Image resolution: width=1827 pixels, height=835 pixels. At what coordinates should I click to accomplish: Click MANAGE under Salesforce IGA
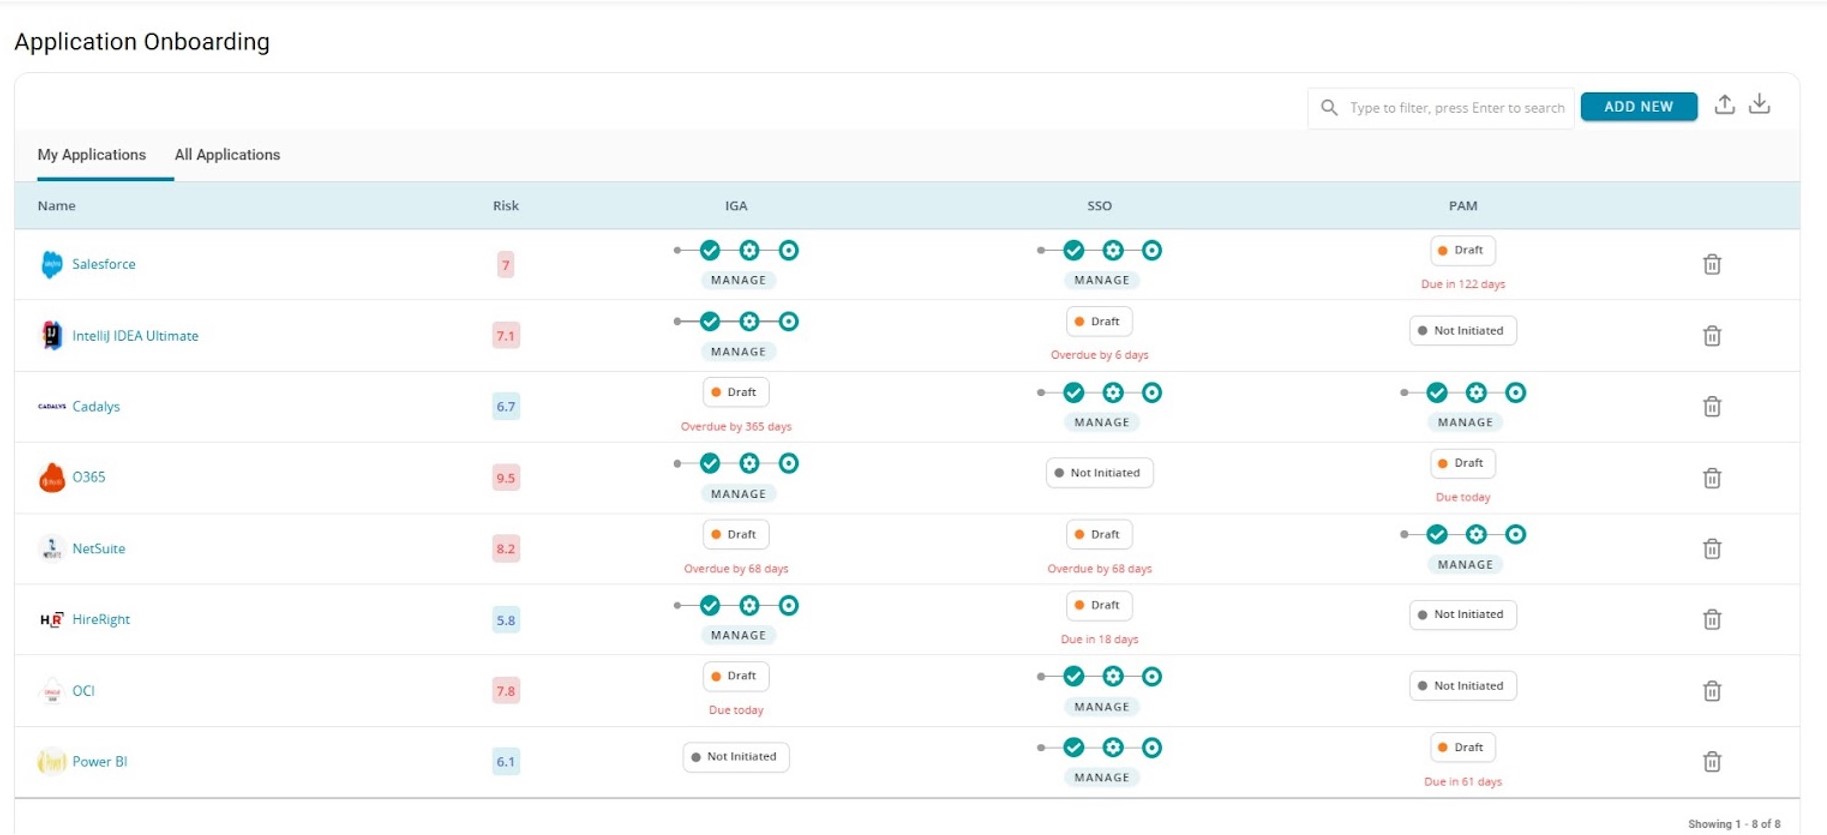[738, 280]
